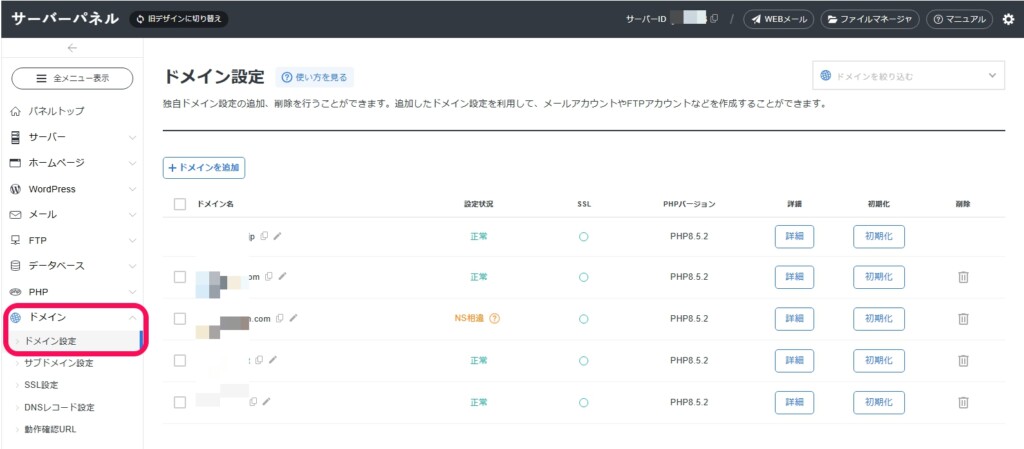Image resolution: width=1024 pixels, height=449 pixels.
Task: Check the box in row above NS相違
Action: tap(180, 277)
